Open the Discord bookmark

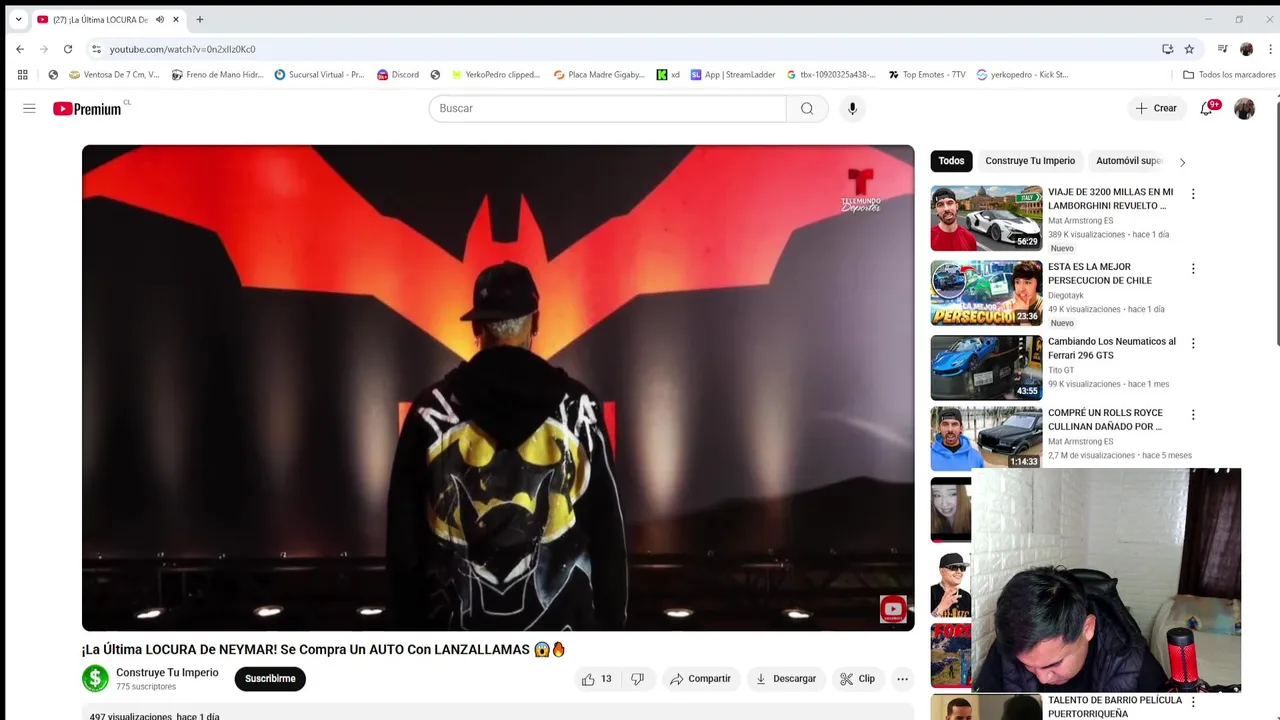point(398,74)
